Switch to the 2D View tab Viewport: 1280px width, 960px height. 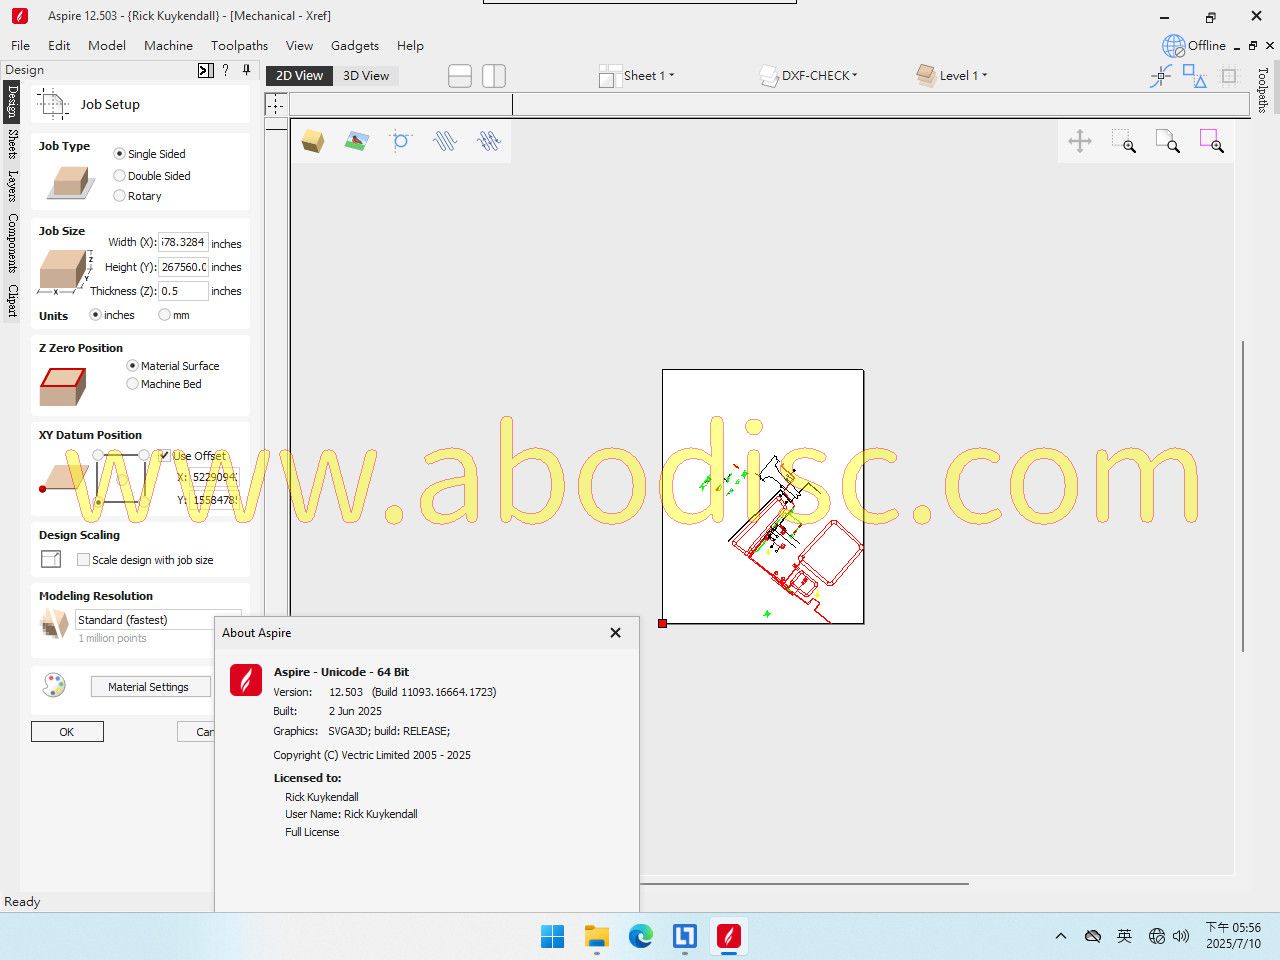click(300, 76)
